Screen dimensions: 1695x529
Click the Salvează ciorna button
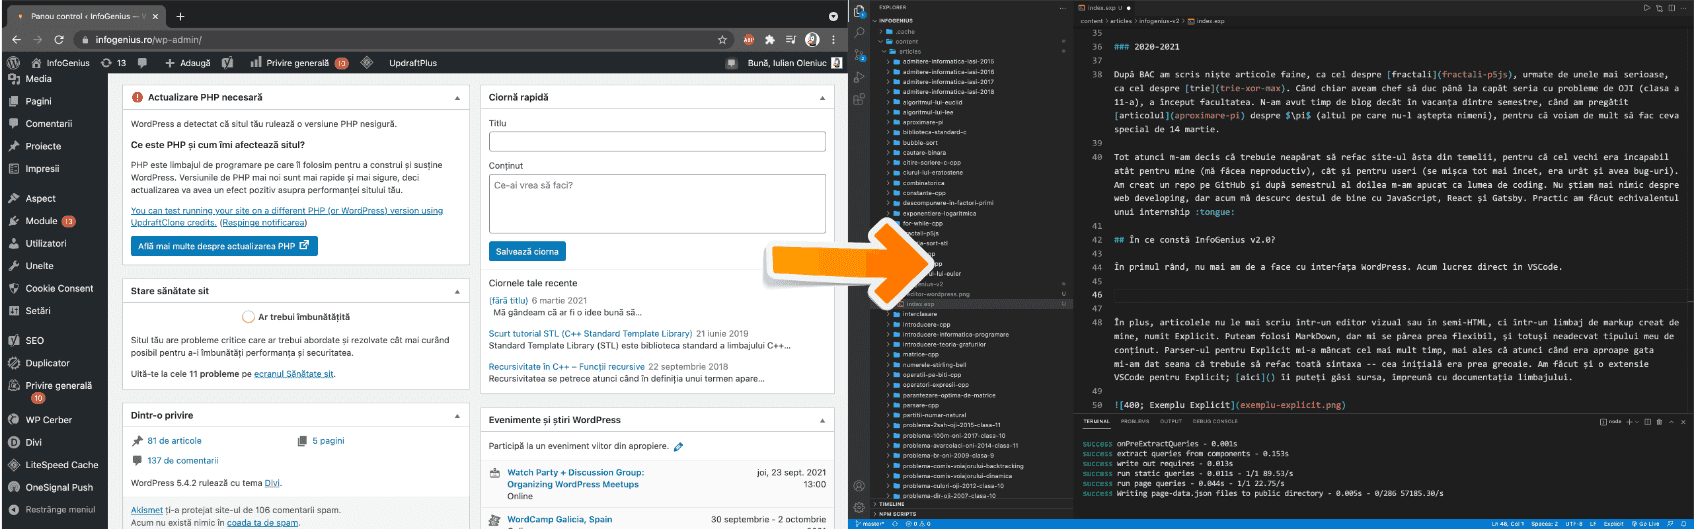527,252
